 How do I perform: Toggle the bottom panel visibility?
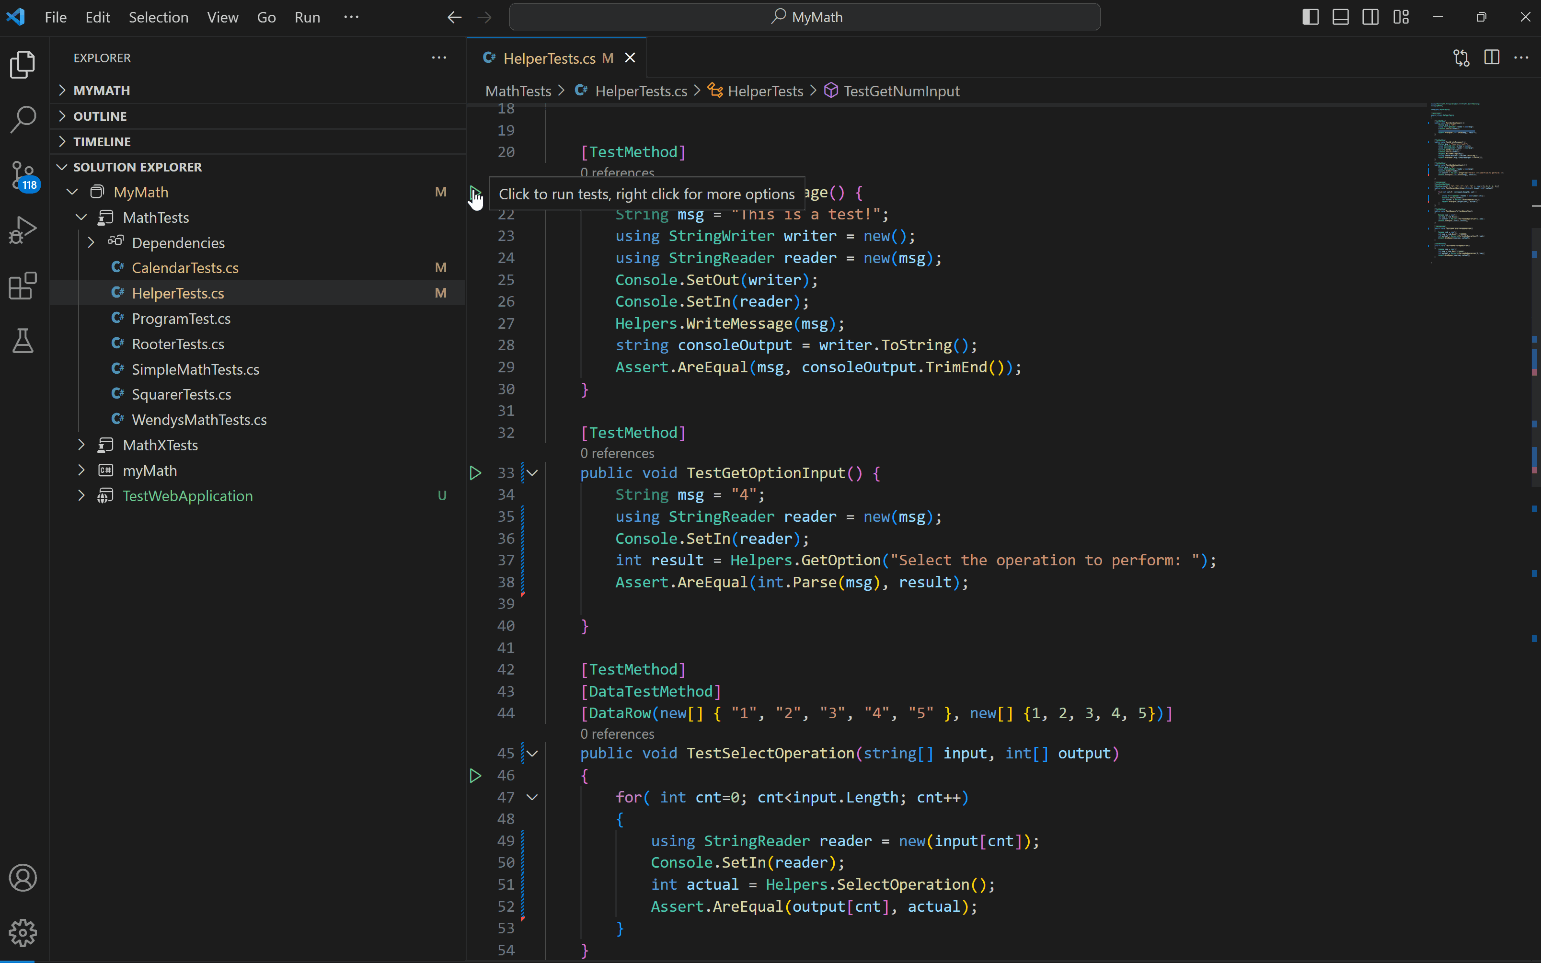[1340, 17]
